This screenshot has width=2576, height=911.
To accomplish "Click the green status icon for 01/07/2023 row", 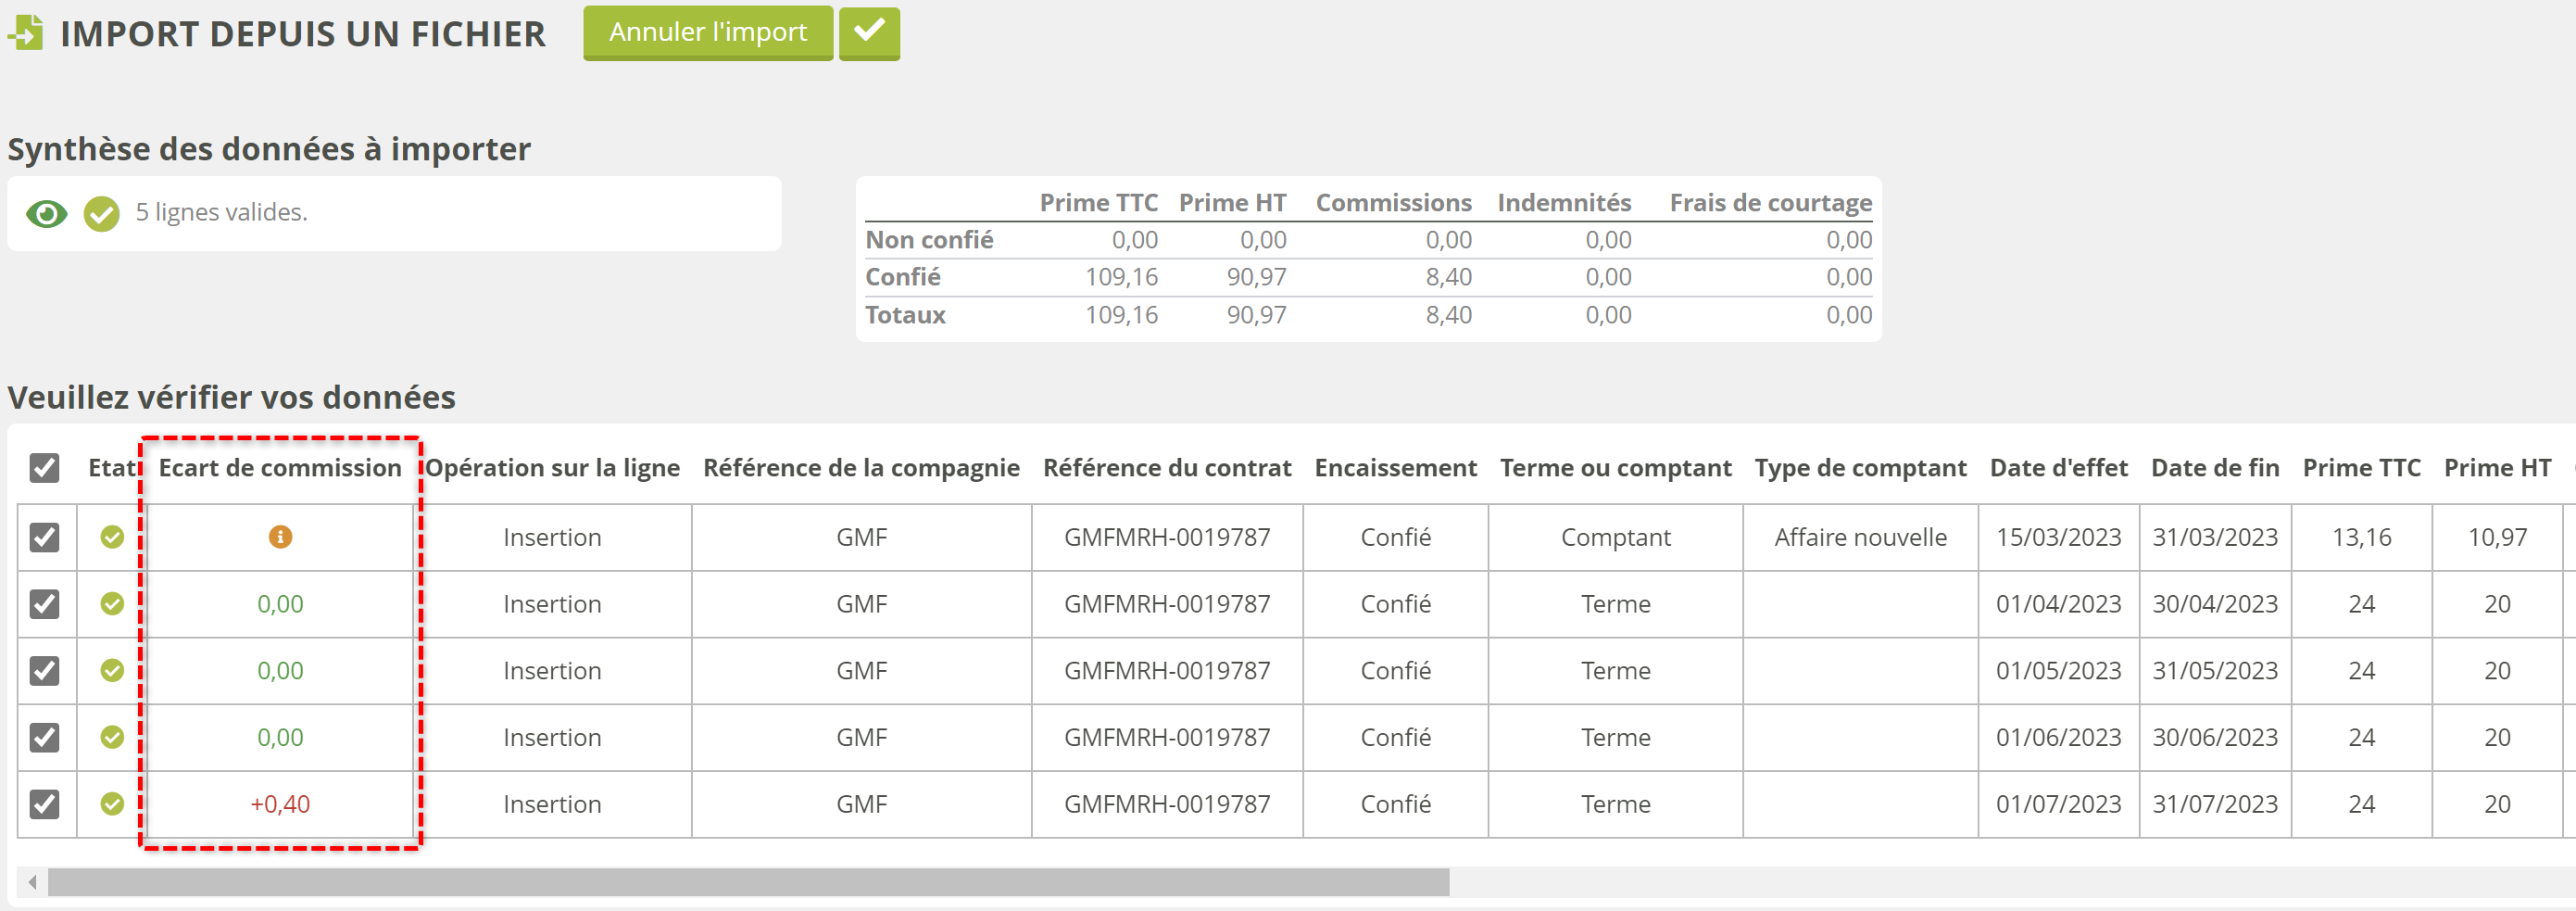I will 112,804.
